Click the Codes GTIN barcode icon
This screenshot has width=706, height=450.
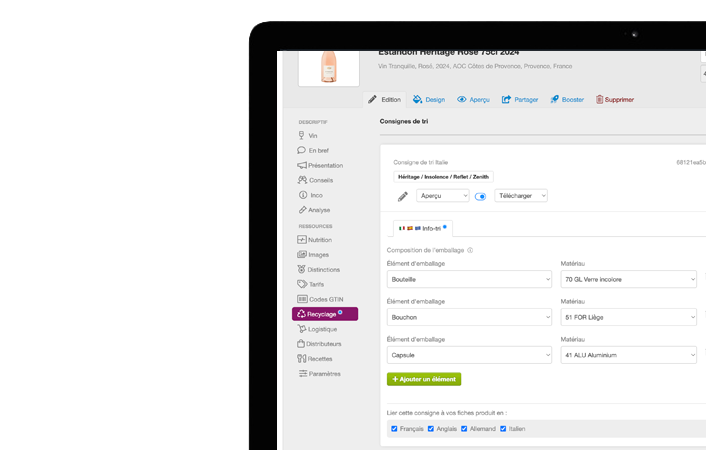pos(302,299)
